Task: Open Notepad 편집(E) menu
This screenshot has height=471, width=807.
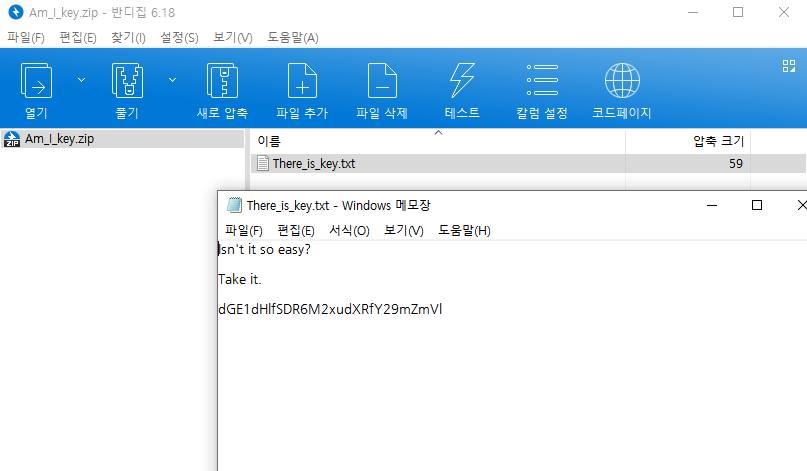Action: [x=296, y=231]
